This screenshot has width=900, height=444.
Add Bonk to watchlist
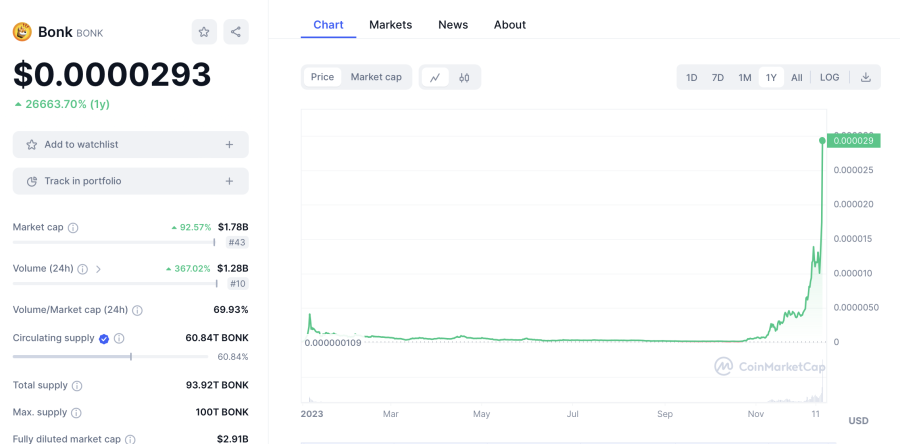pyautogui.click(x=130, y=145)
